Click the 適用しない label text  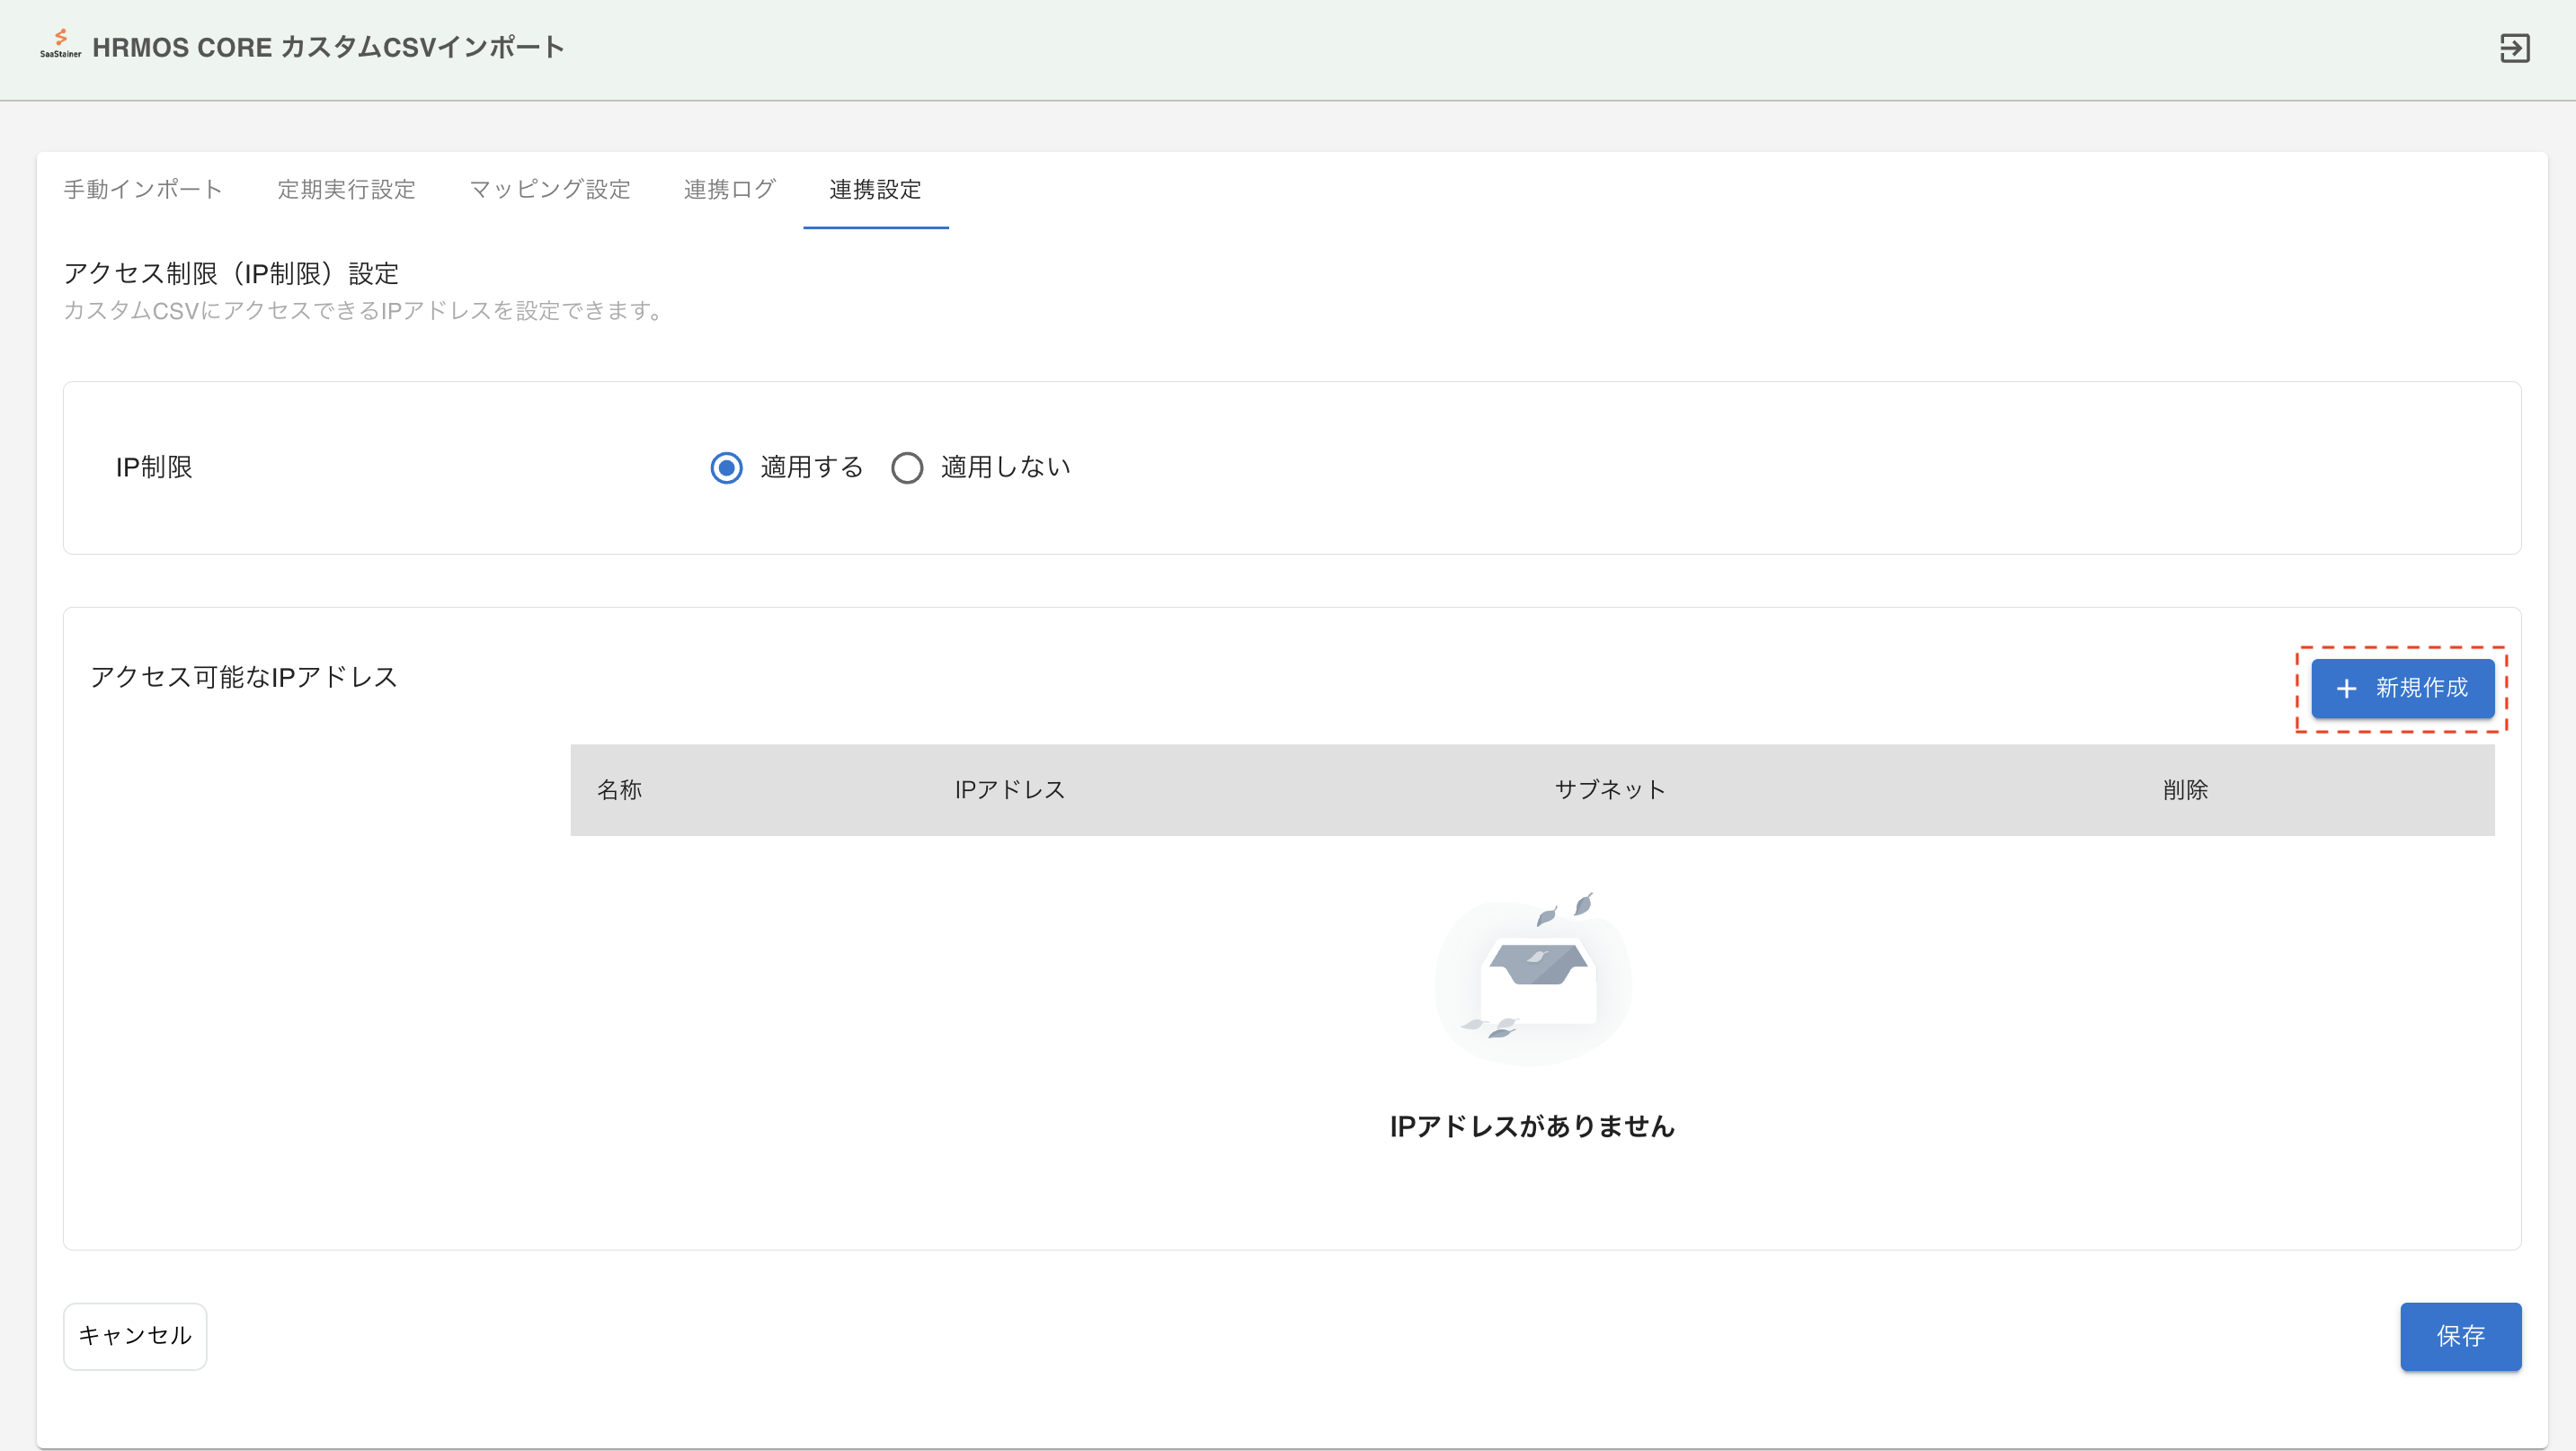click(1005, 467)
